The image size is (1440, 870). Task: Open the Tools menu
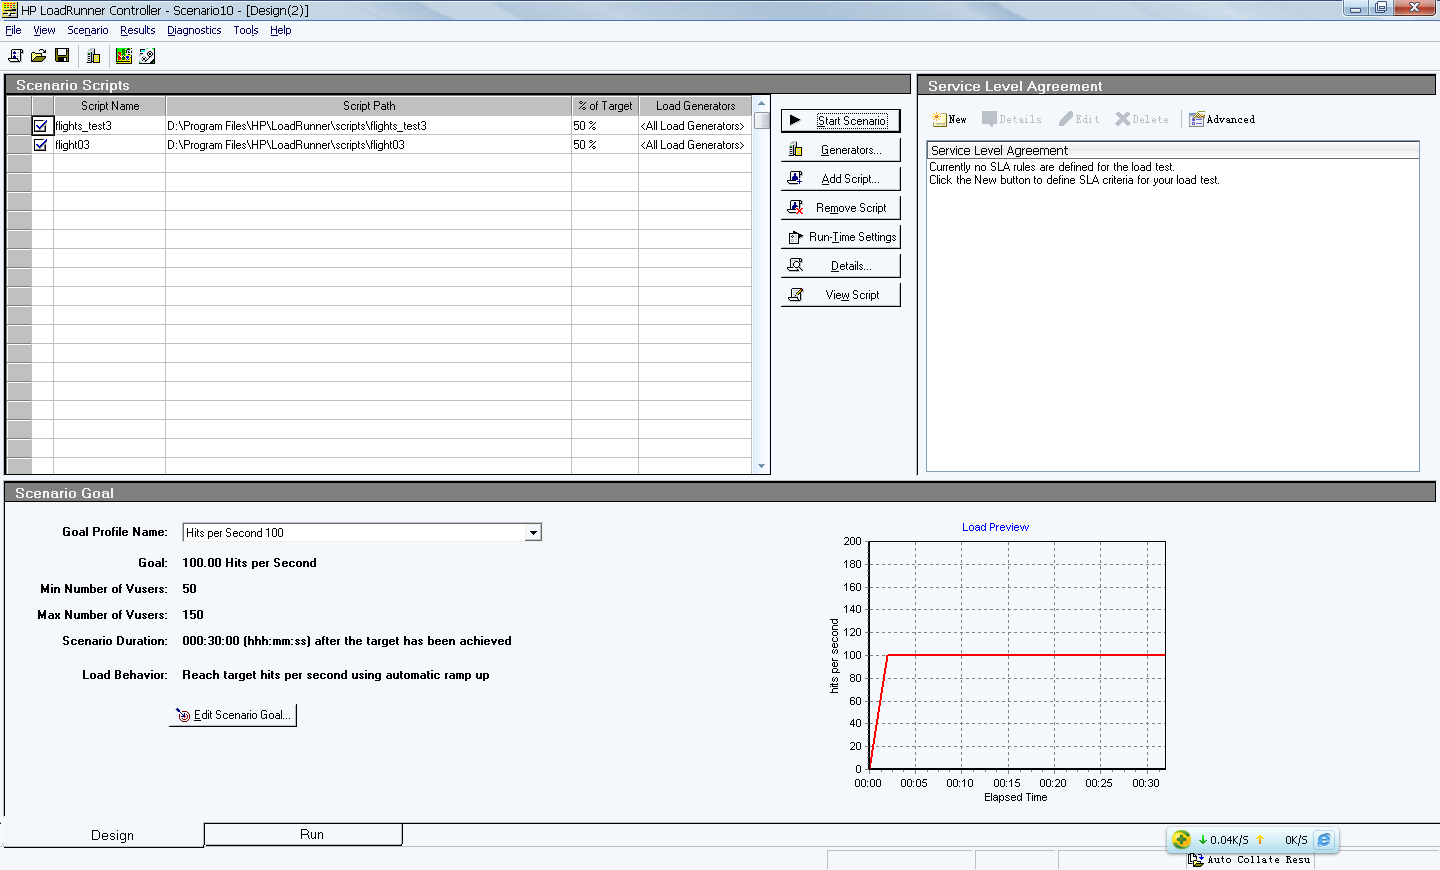[246, 30]
